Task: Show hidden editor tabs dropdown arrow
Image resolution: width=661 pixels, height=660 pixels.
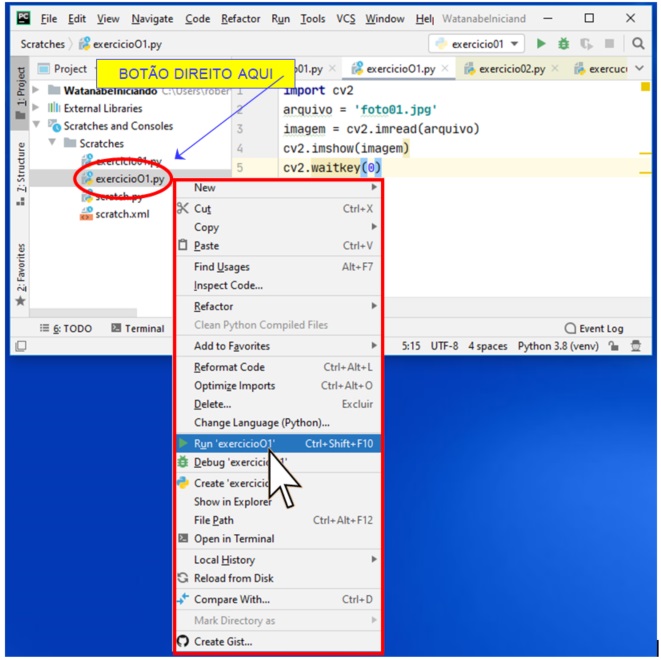Action: 640,69
